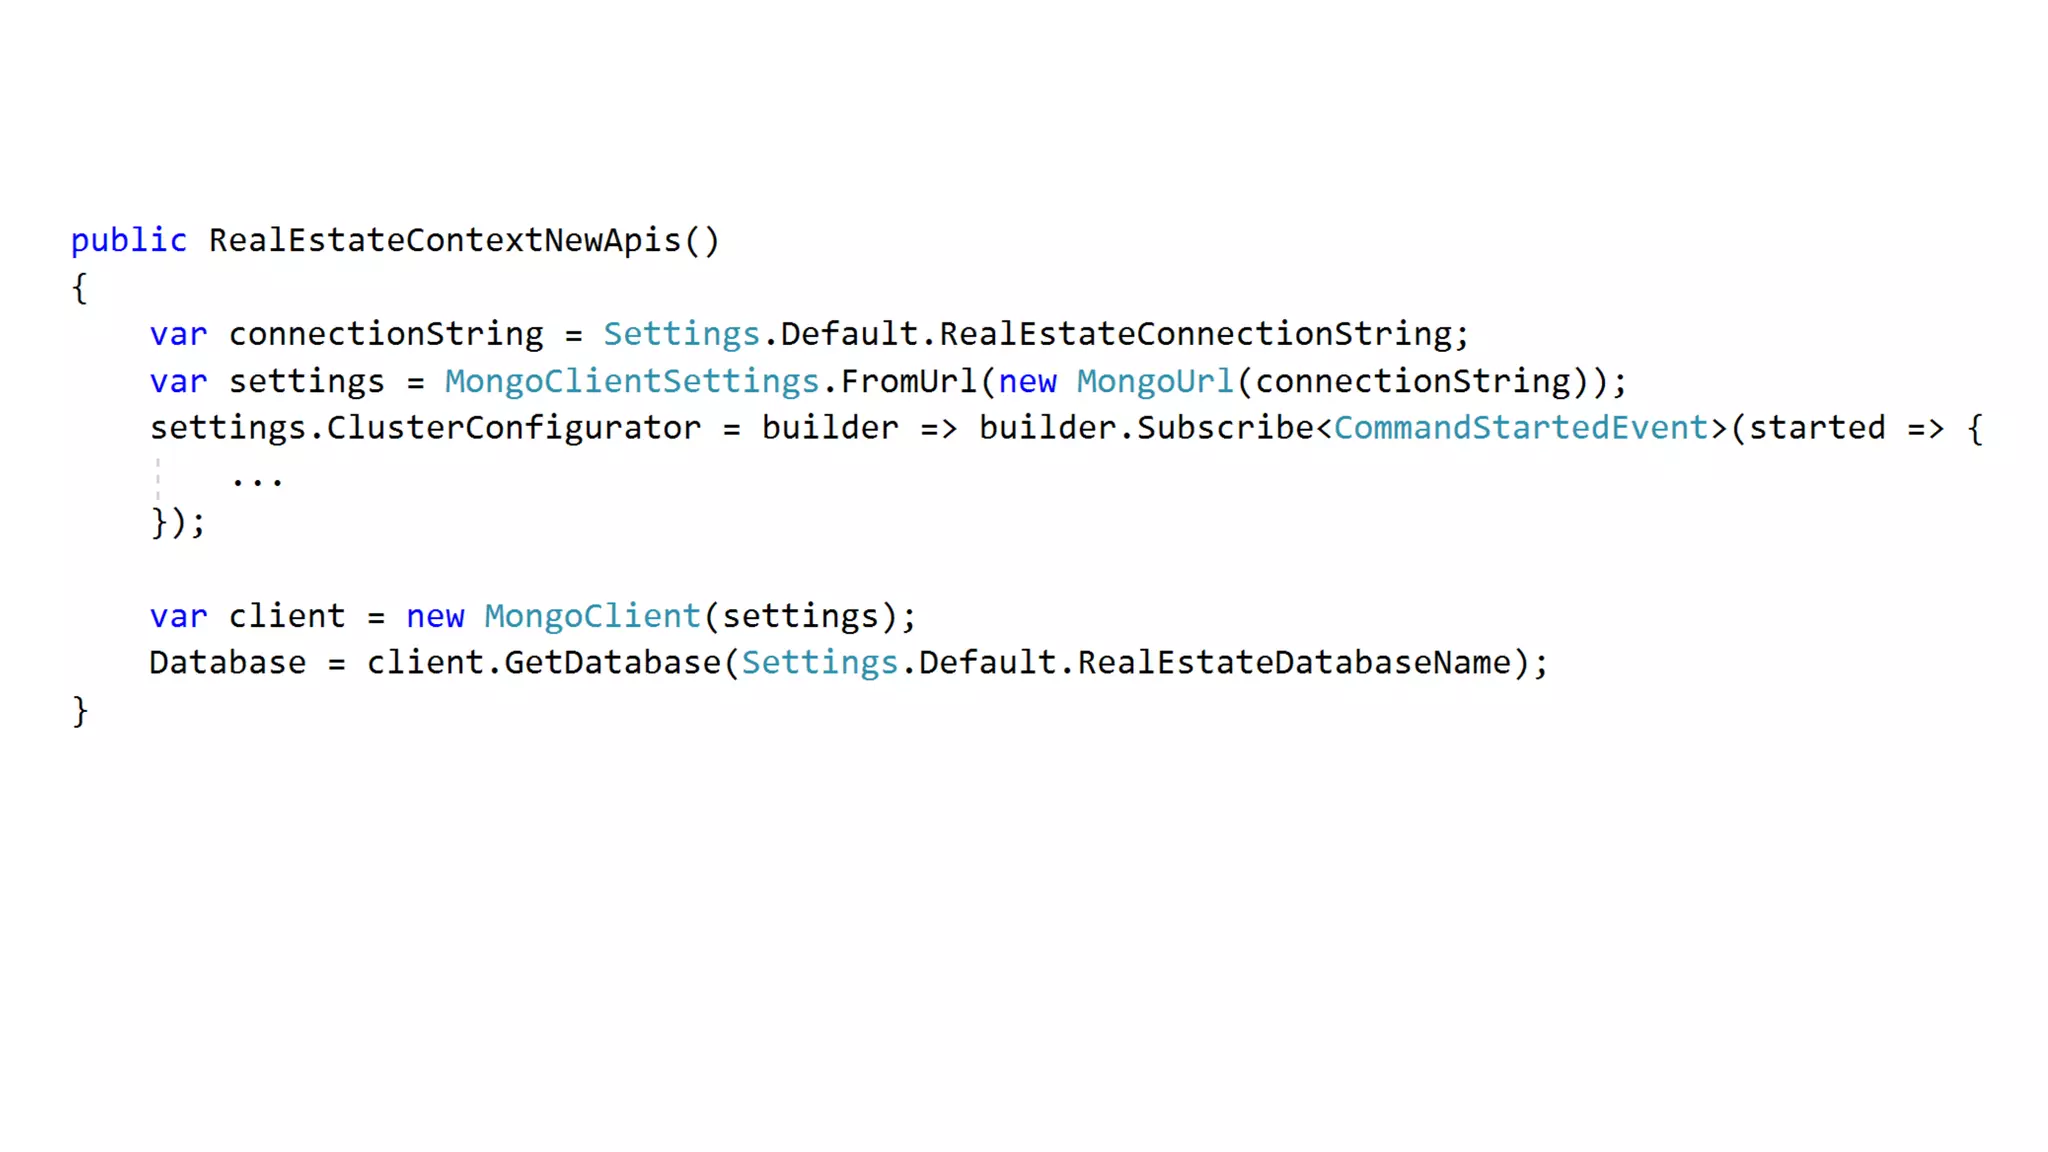Click the collapsed ellipsis code placeholder
This screenshot has width=2048, height=1152.
257,480
